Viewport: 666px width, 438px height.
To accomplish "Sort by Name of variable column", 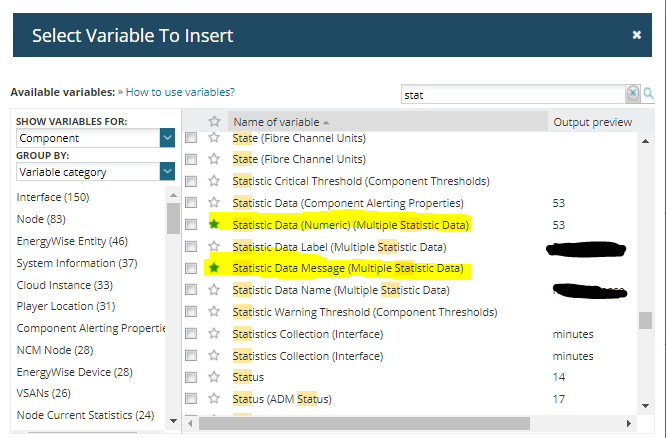I will click(x=280, y=122).
